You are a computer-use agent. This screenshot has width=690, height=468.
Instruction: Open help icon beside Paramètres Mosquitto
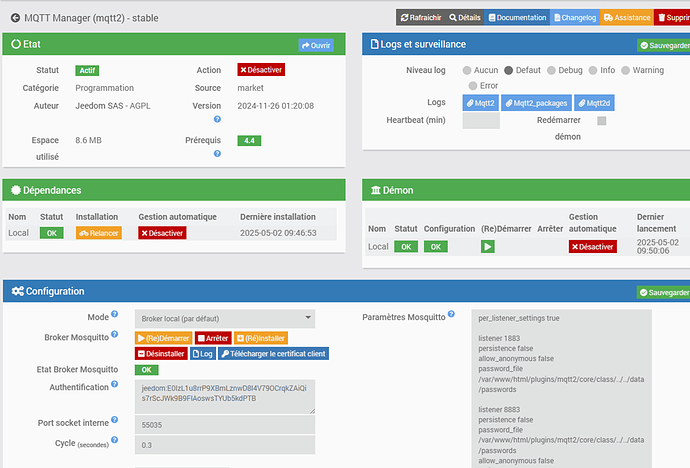(451, 314)
